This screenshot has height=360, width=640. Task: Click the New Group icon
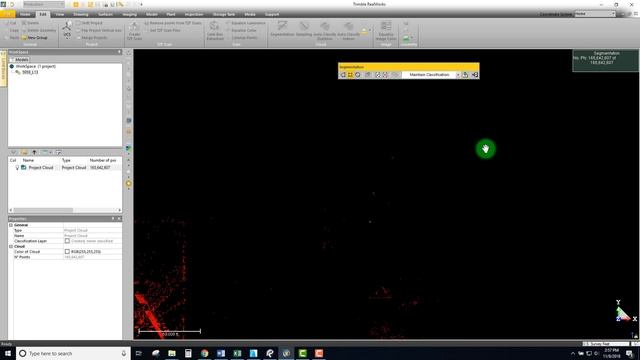point(24,38)
